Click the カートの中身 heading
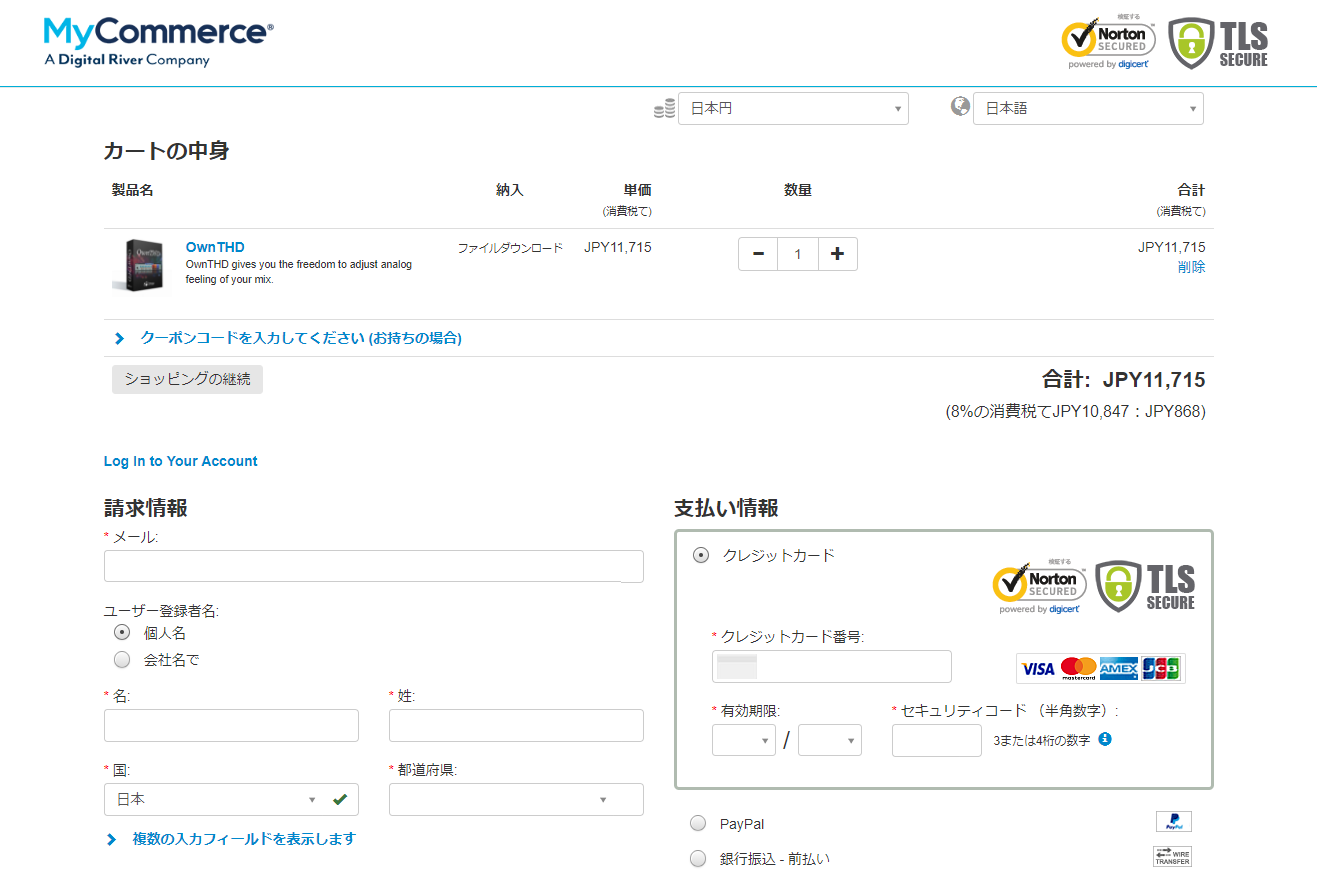This screenshot has height=874, width=1317. 166,151
